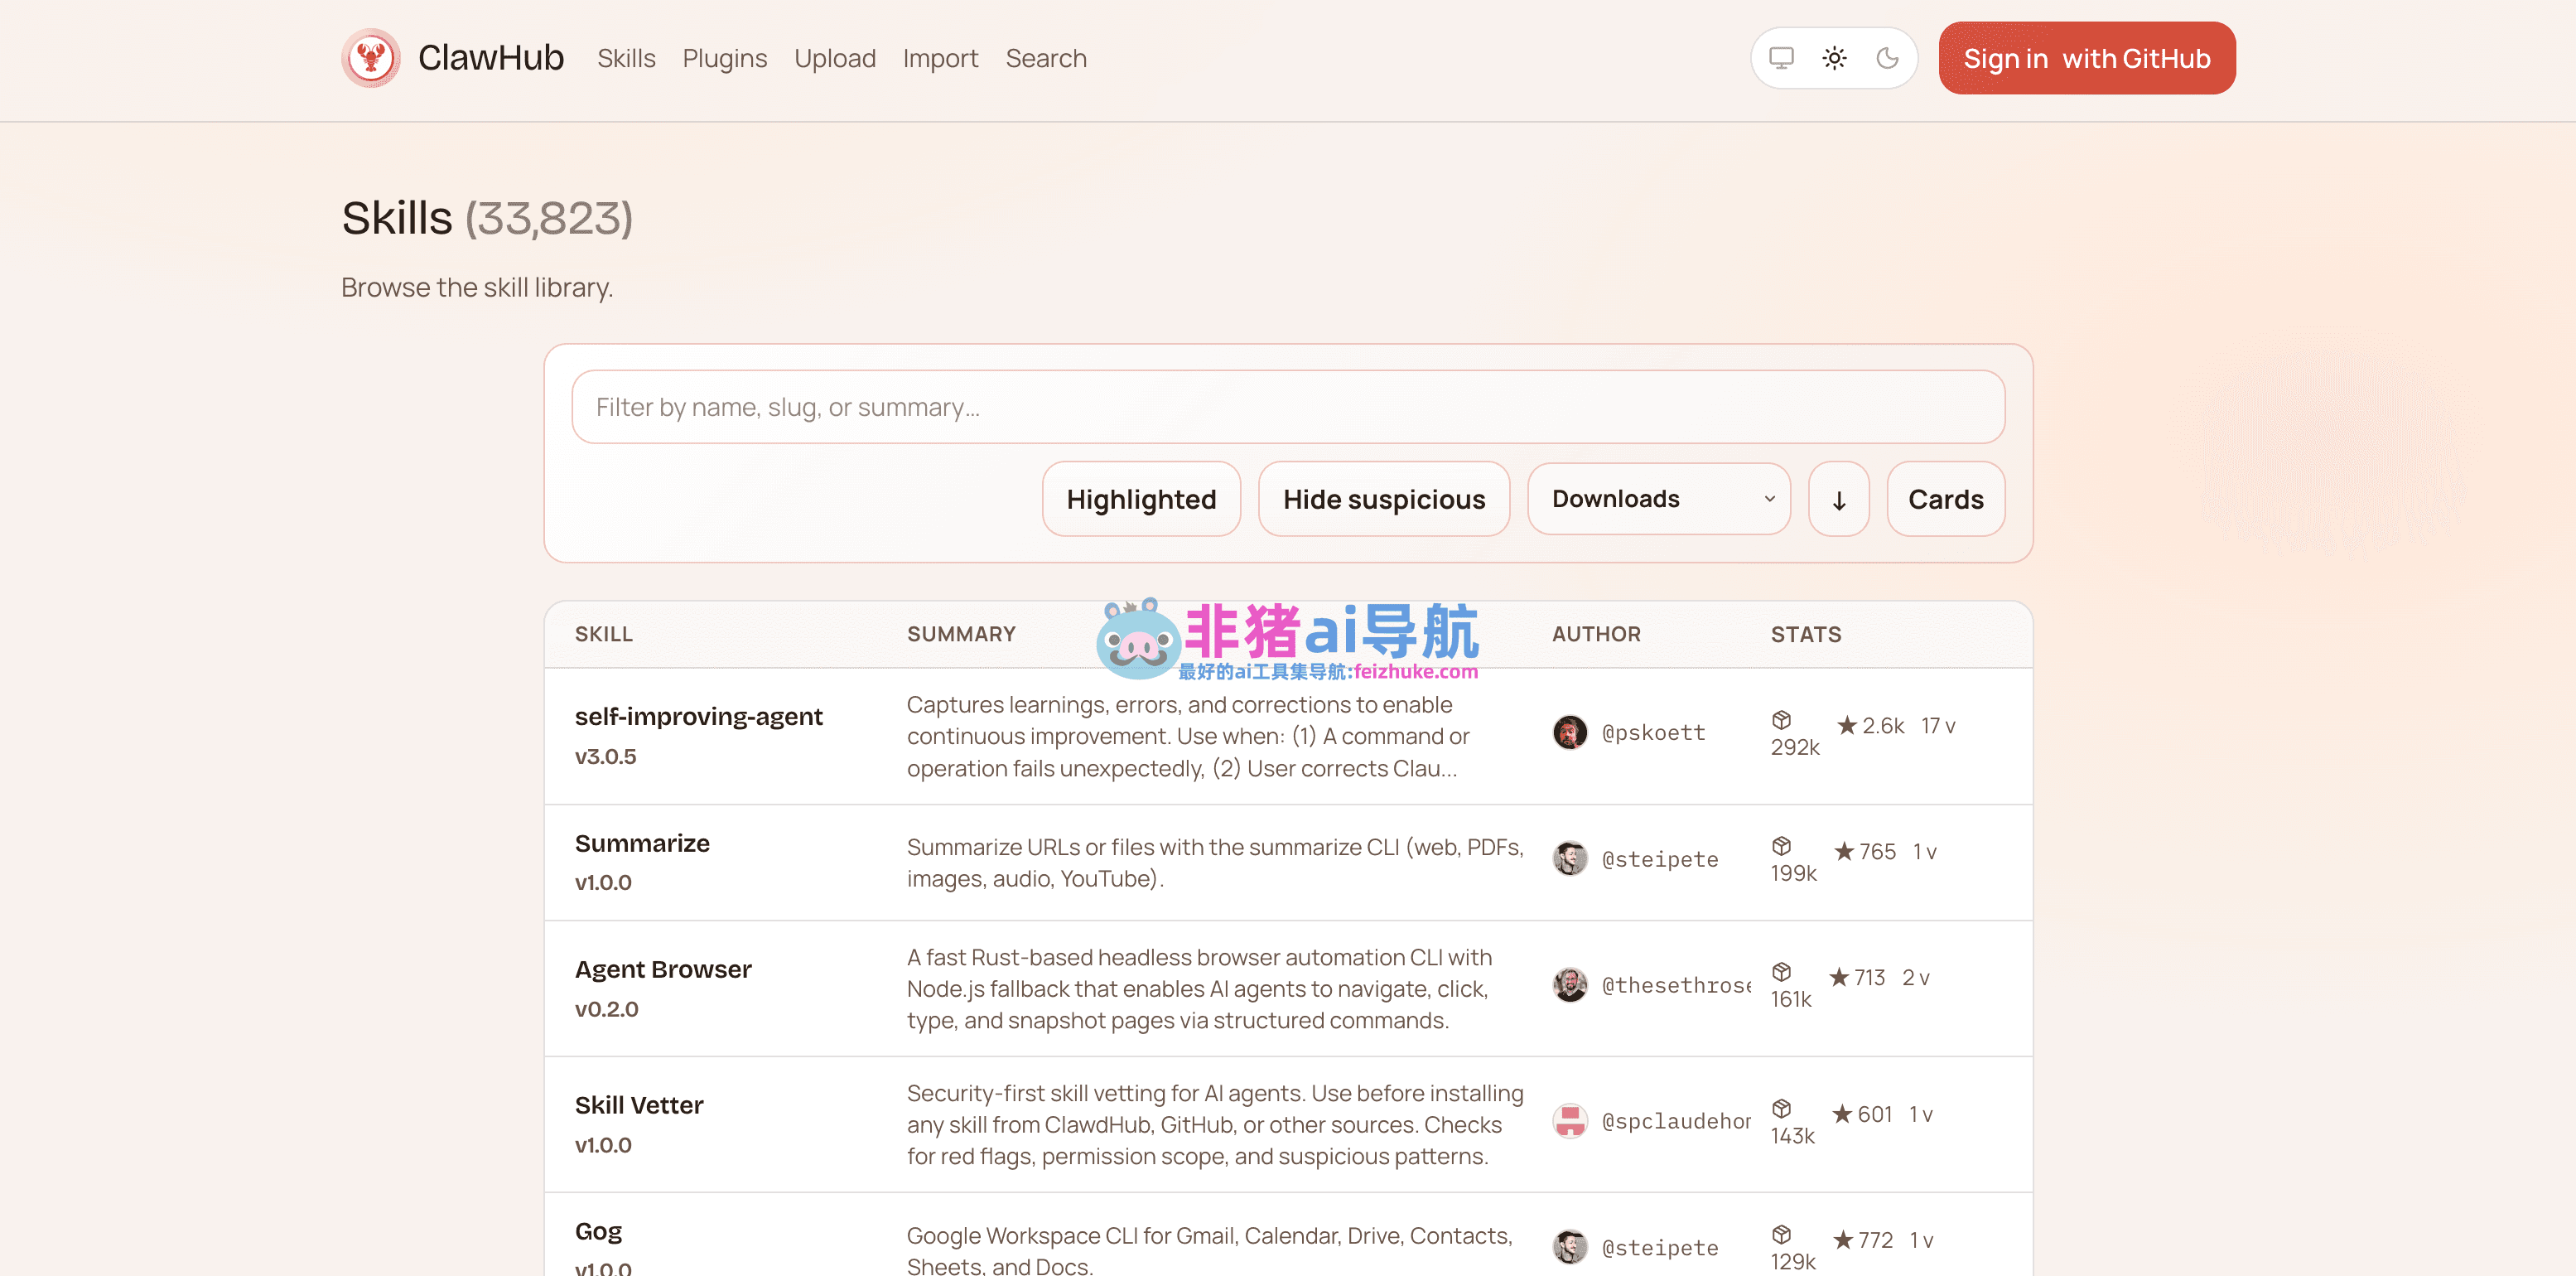The height and width of the screenshot is (1276, 2576).
Task: Visit the @thesethrose author profile
Action: (x=1676, y=985)
